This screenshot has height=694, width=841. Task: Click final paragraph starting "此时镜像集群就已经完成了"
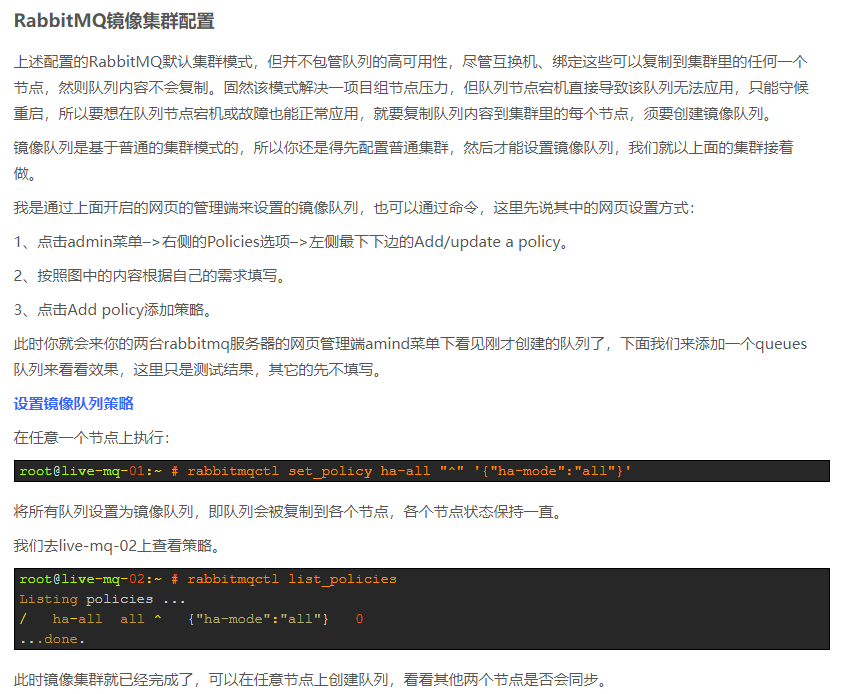click(x=311, y=680)
